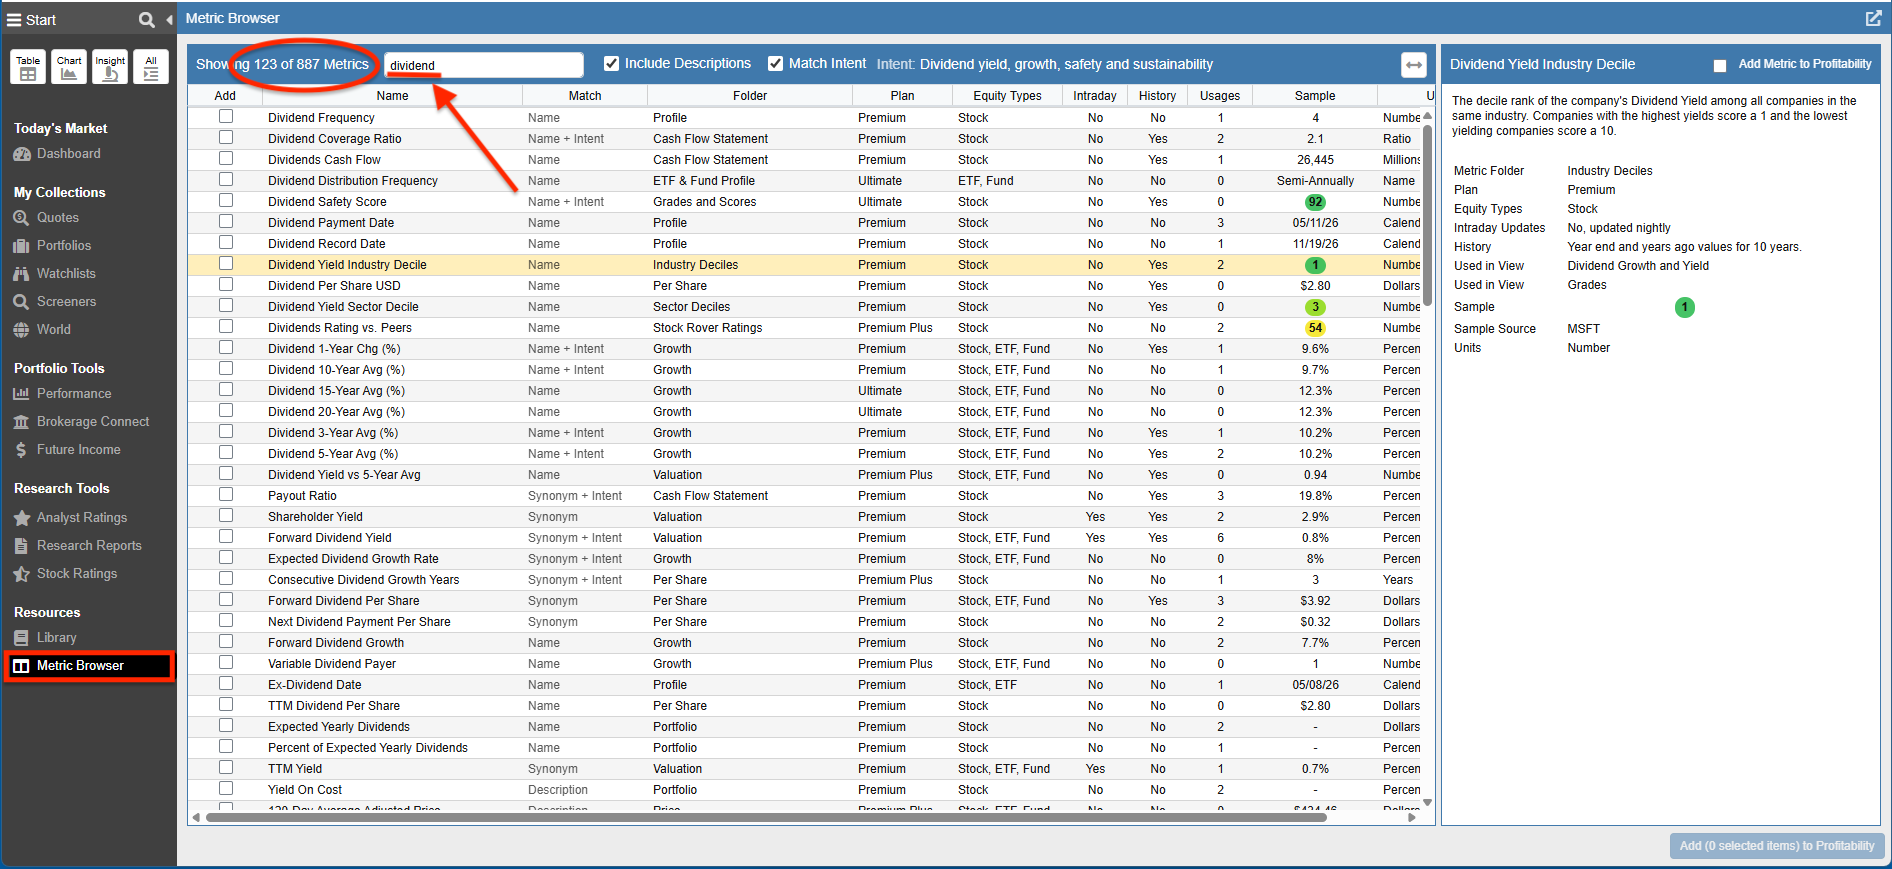Toggle the panel width arrows button
The width and height of the screenshot is (1892, 869).
pyautogui.click(x=1414, y=65)
